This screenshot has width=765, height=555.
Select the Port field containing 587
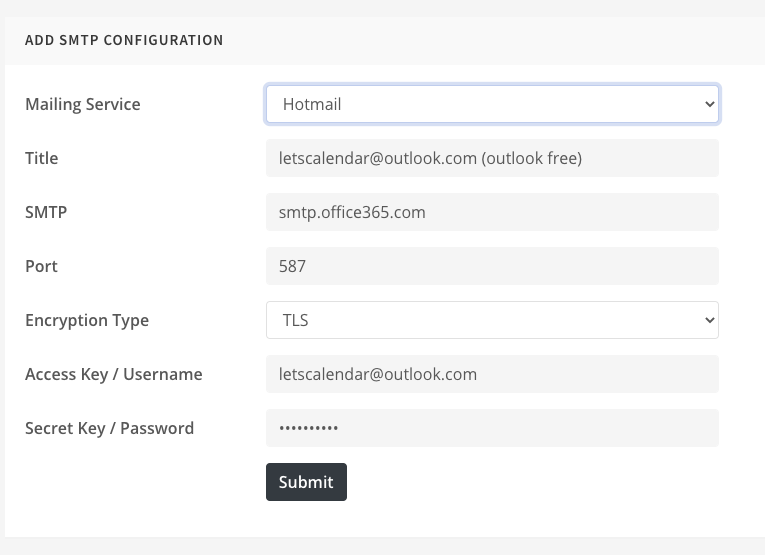coord(492,266)
